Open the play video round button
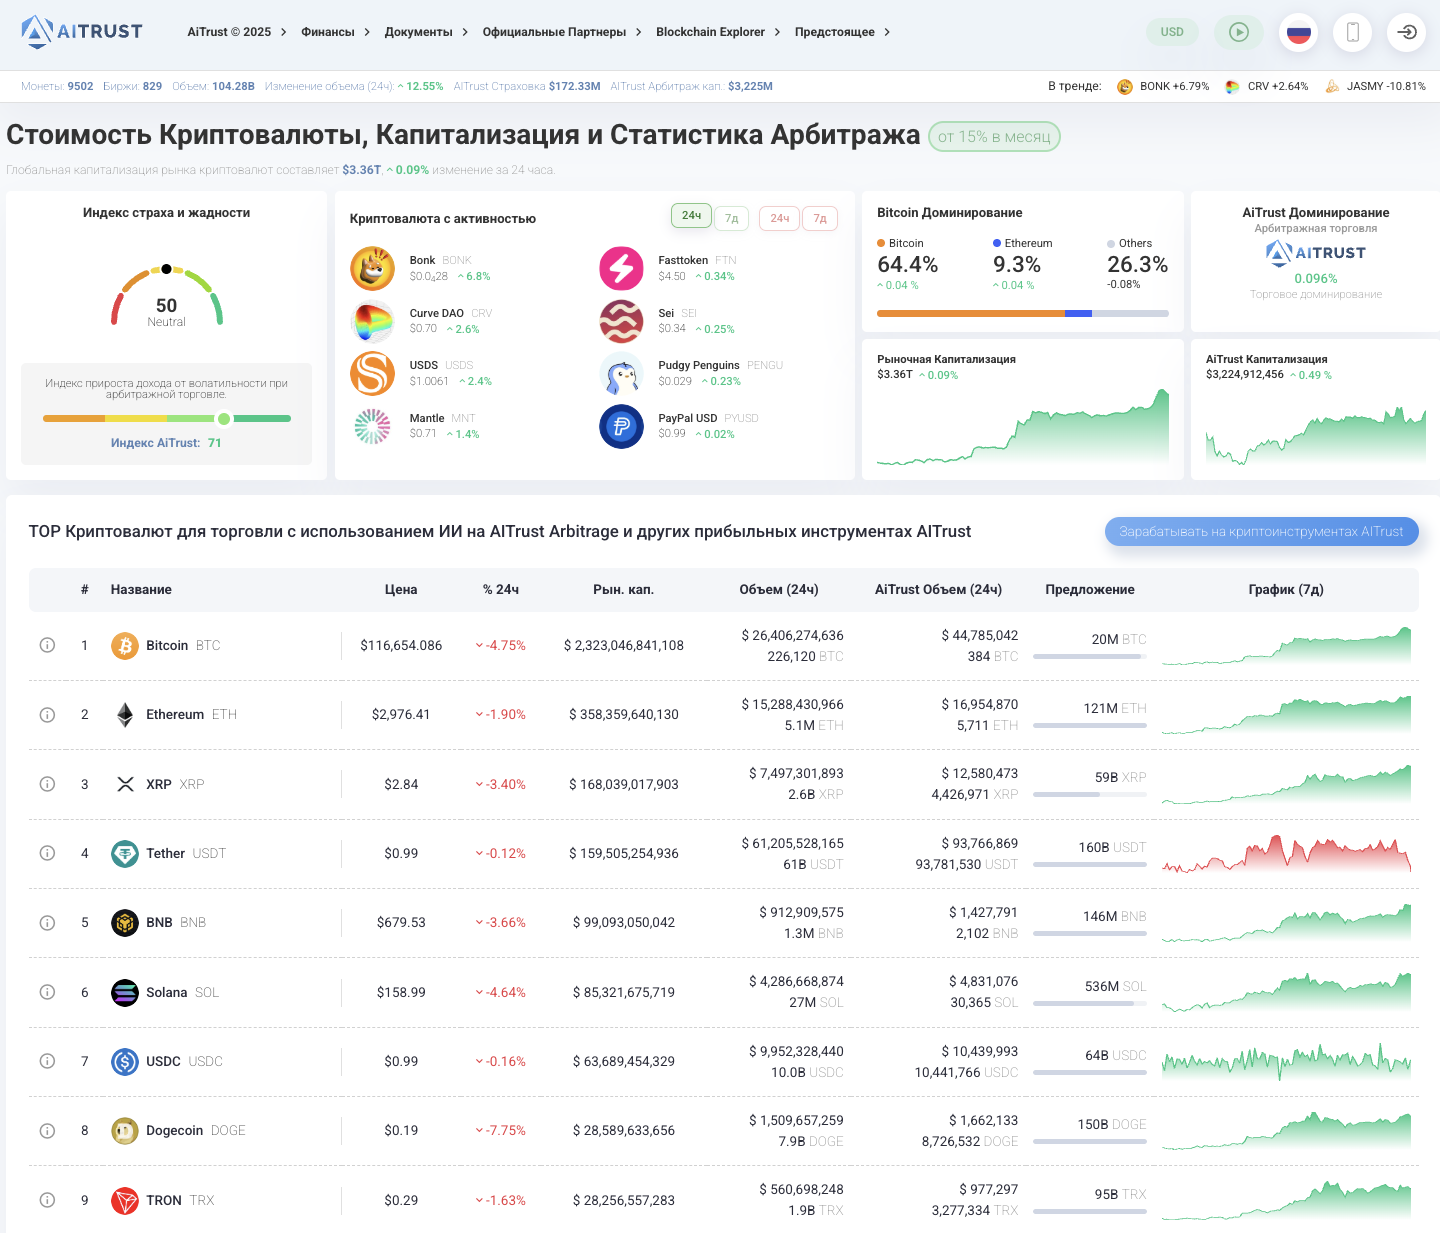The width and height of the screenshot is (1440, 1233). point(1239,32)
